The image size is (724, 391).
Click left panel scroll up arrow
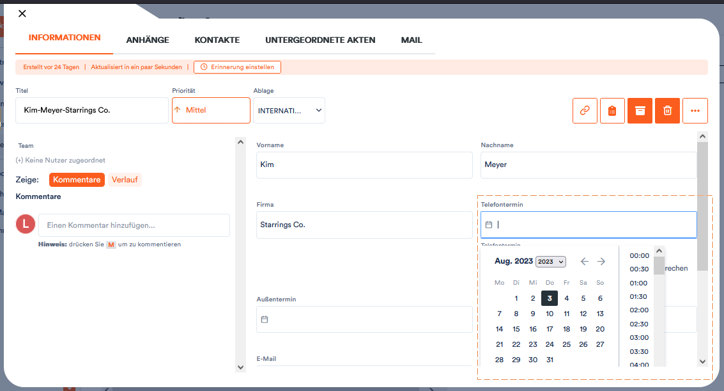pos(240,142)
